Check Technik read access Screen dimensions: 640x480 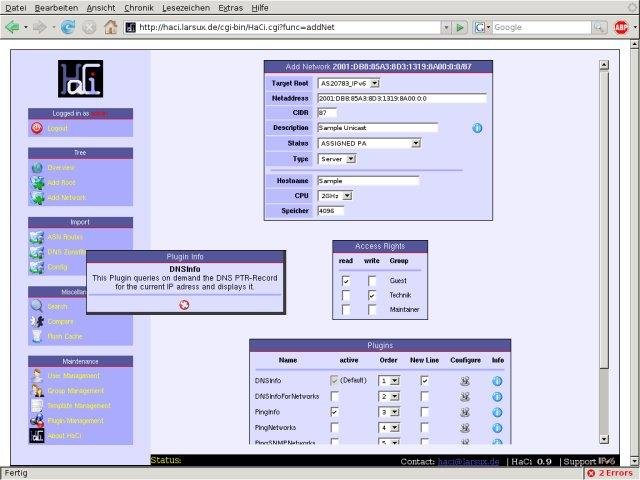pyautogui.click(x=346, y=295)
